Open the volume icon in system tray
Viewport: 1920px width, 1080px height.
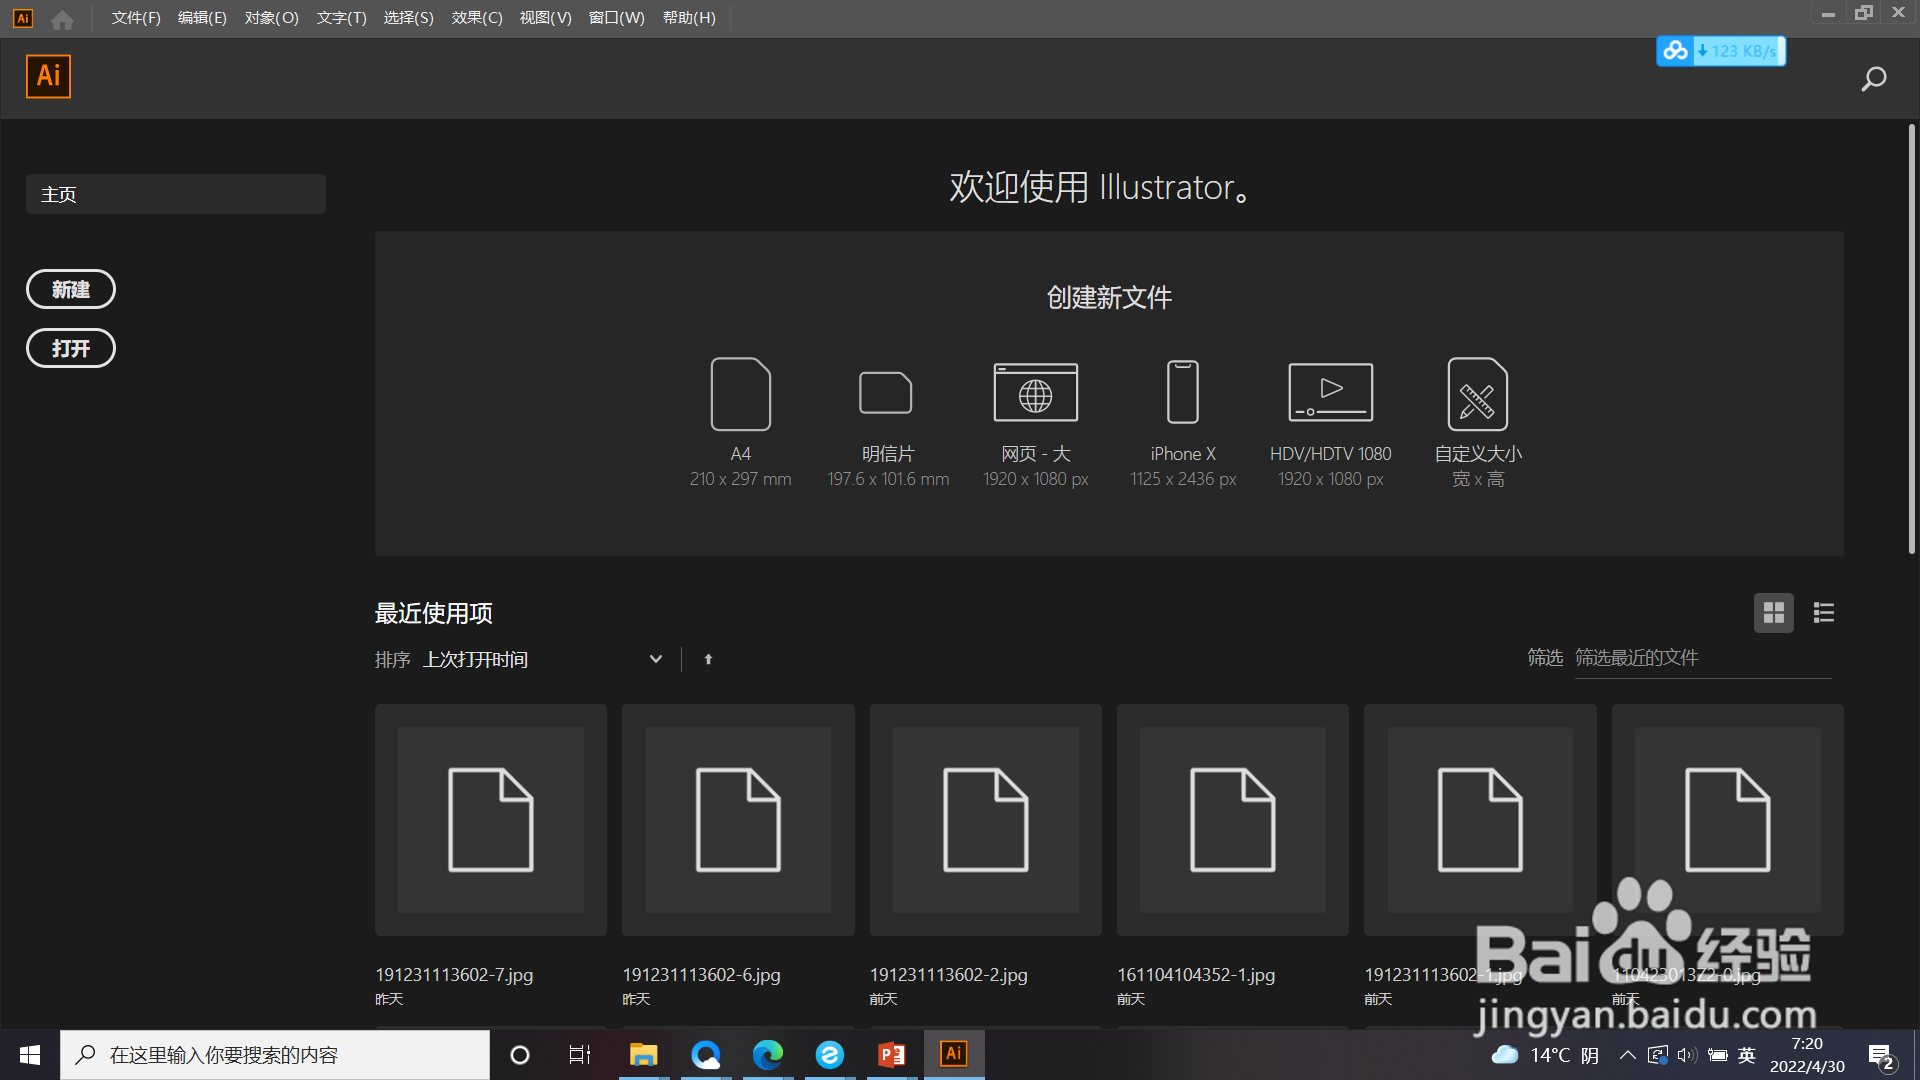coord(1687,1055)
